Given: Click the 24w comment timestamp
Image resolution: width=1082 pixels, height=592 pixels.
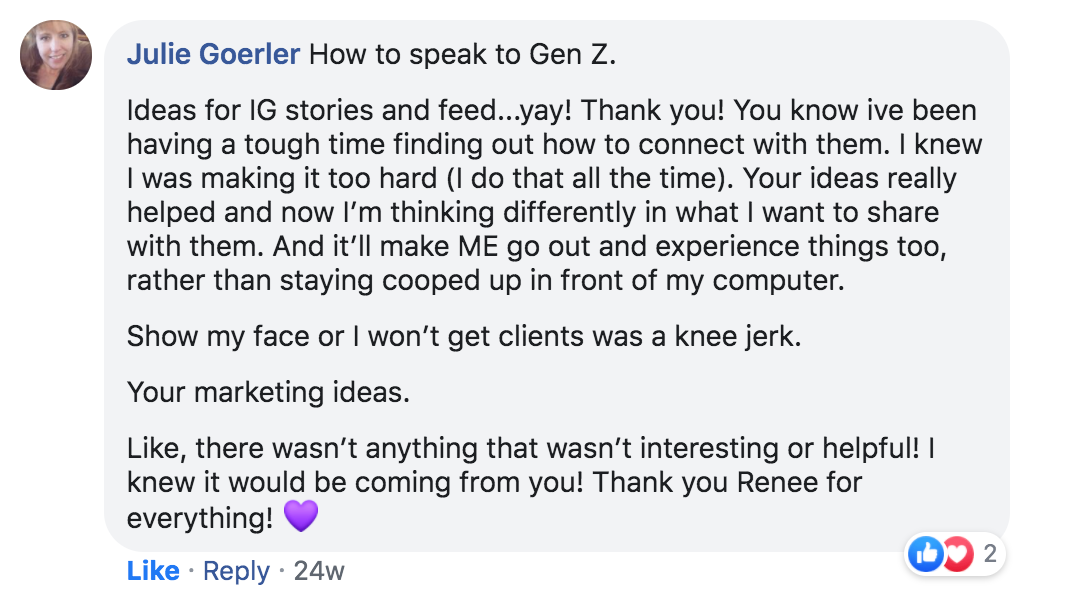Looking at the screenshot, I should pyautogui.click(x=319, y=571).
